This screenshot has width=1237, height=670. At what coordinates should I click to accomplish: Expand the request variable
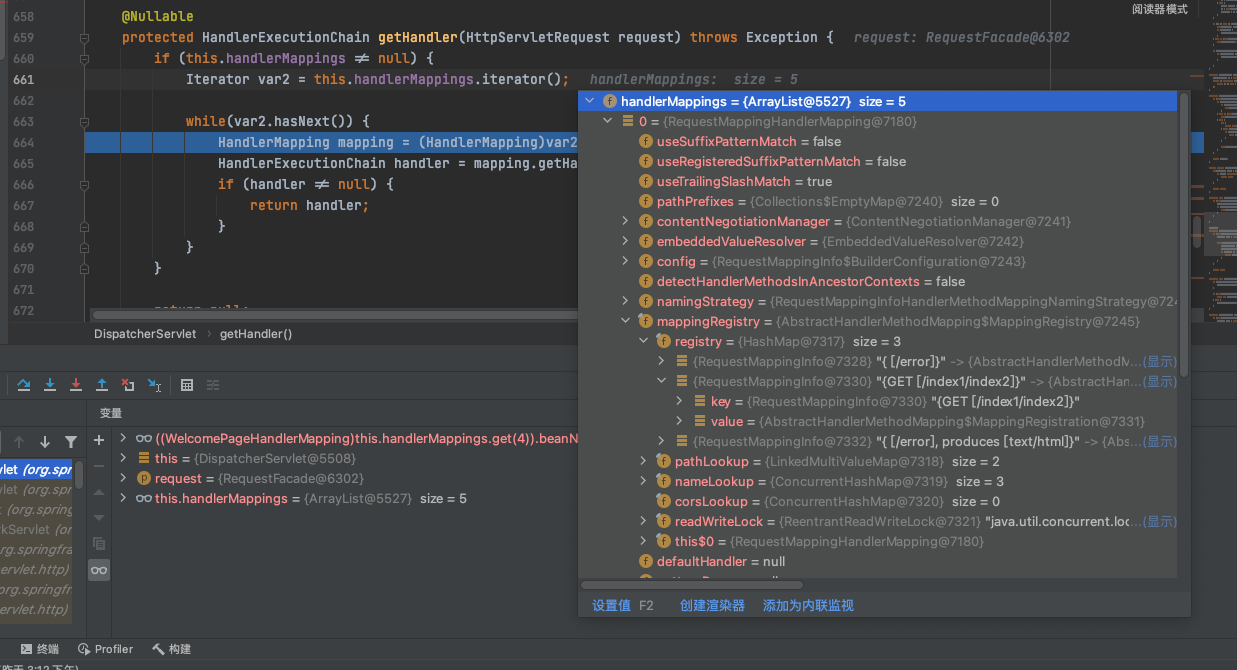coord(123,478)
